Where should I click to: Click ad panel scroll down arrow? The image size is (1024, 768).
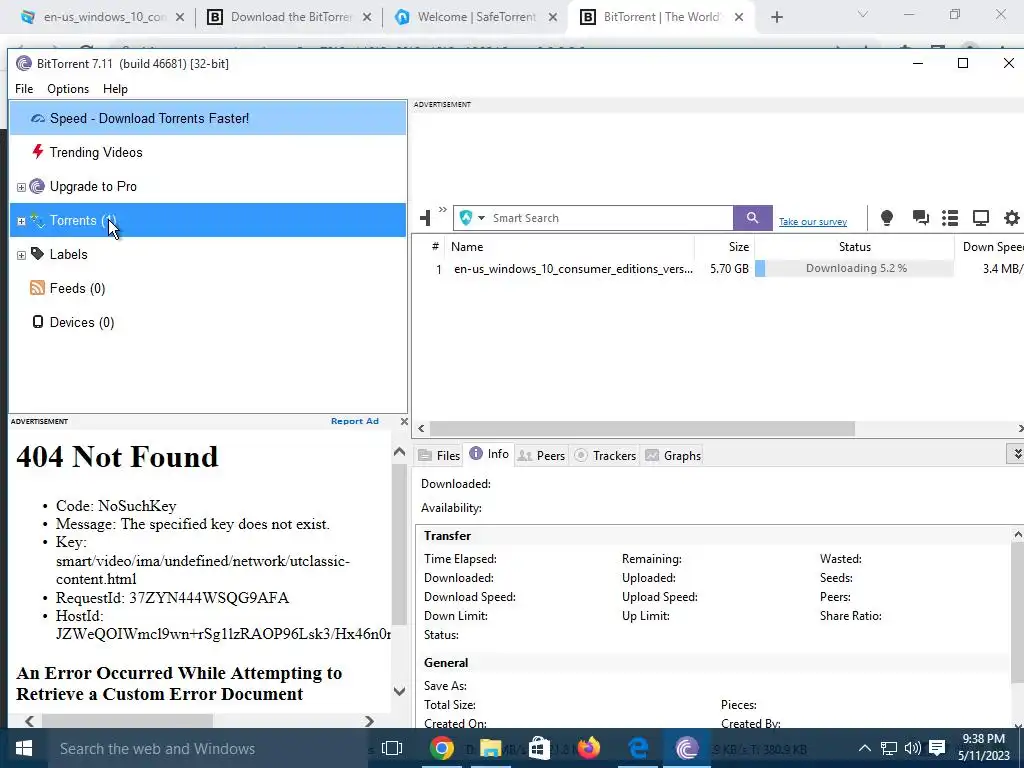tap(400, 691)
